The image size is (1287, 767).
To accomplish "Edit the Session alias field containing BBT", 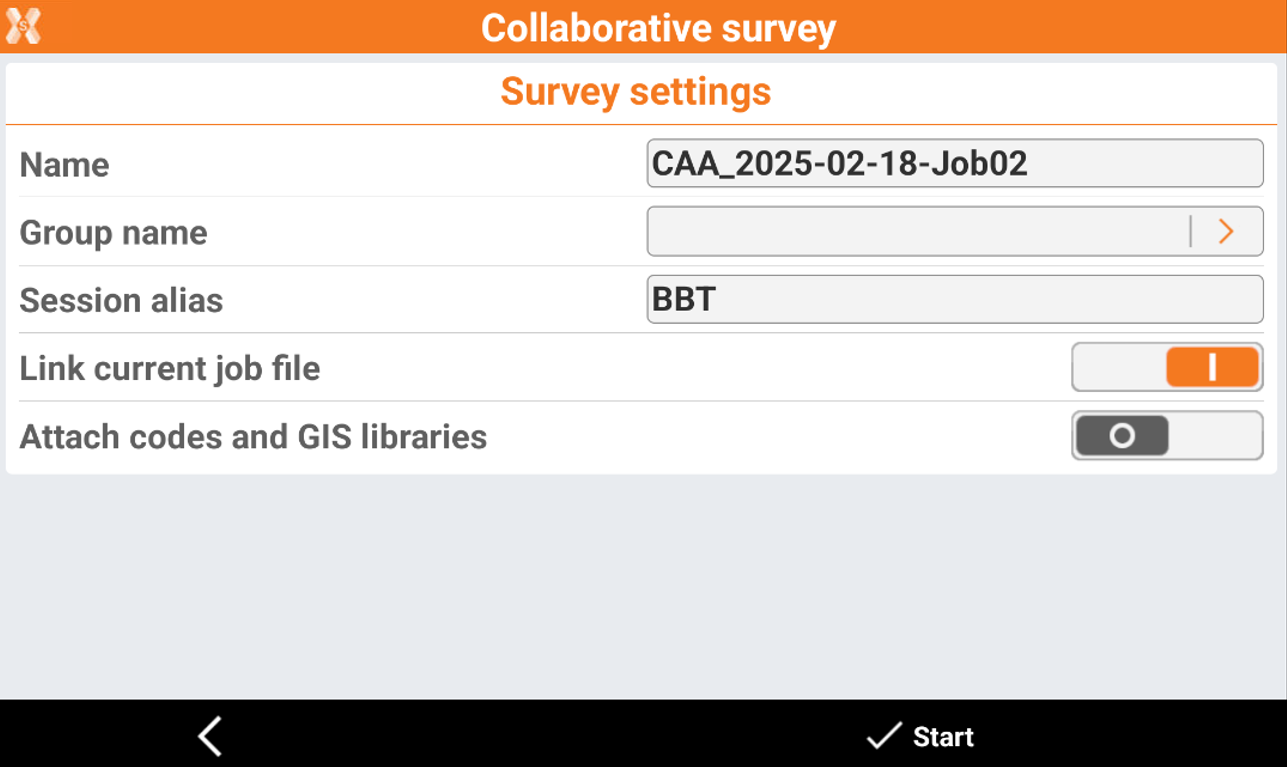I will pyautogui.click(x=954, y=299).
